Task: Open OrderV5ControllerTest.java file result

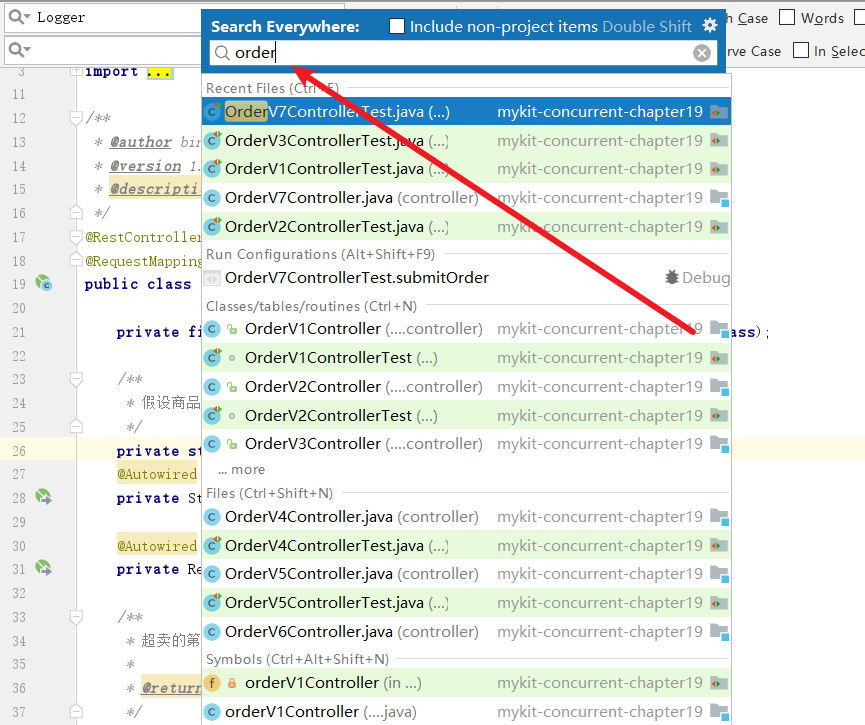Action: pyautogui.click(x=466, y=603)
